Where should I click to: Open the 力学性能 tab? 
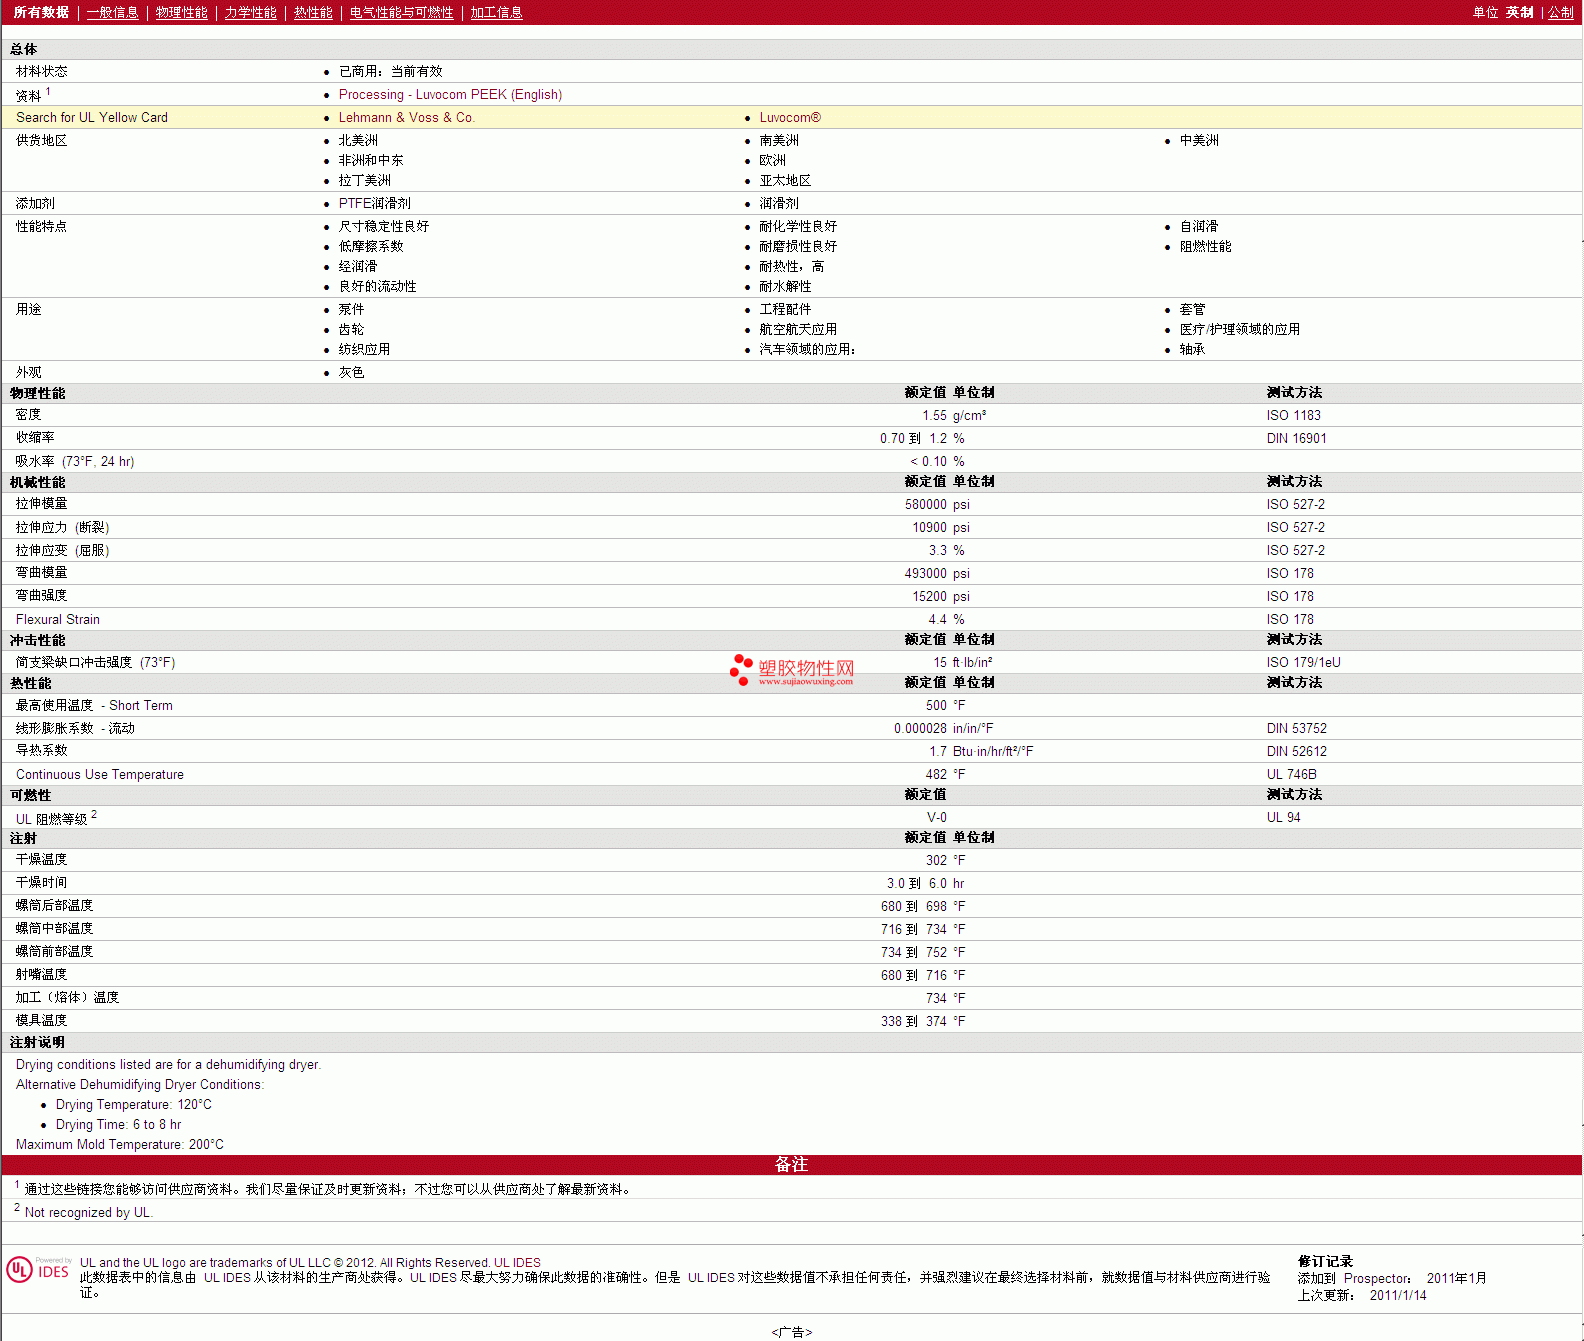[x=250, y=12]
